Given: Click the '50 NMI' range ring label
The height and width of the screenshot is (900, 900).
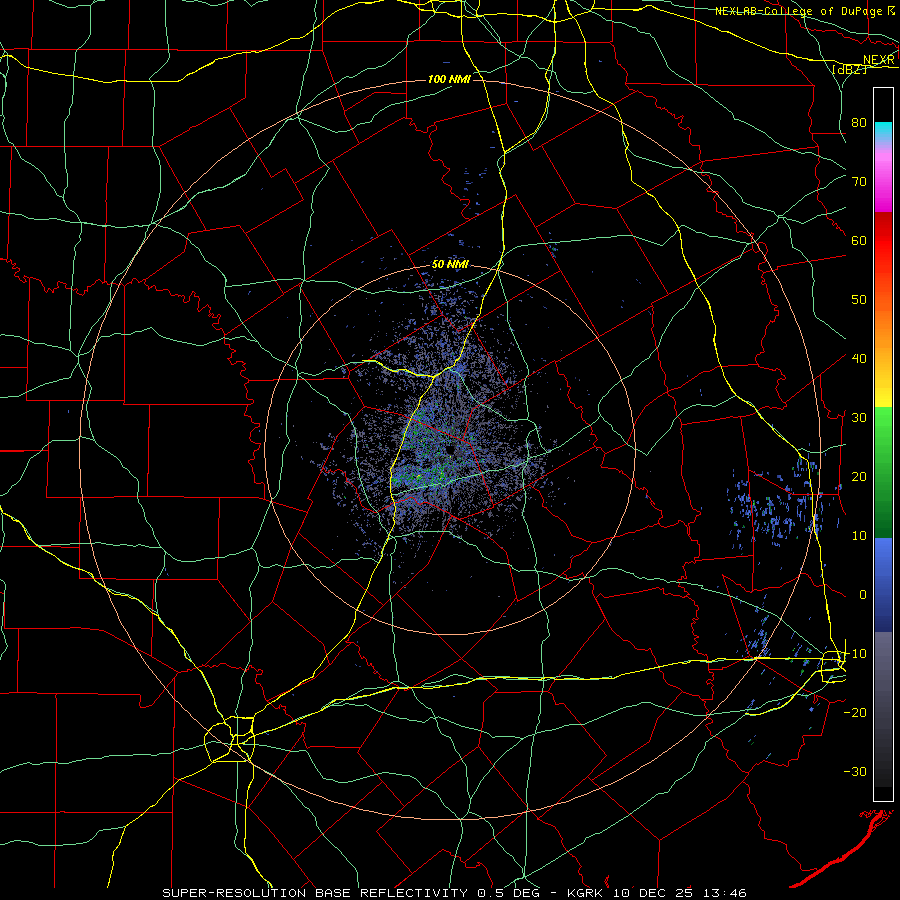Looking at the screenshot, I should (450, 264).
